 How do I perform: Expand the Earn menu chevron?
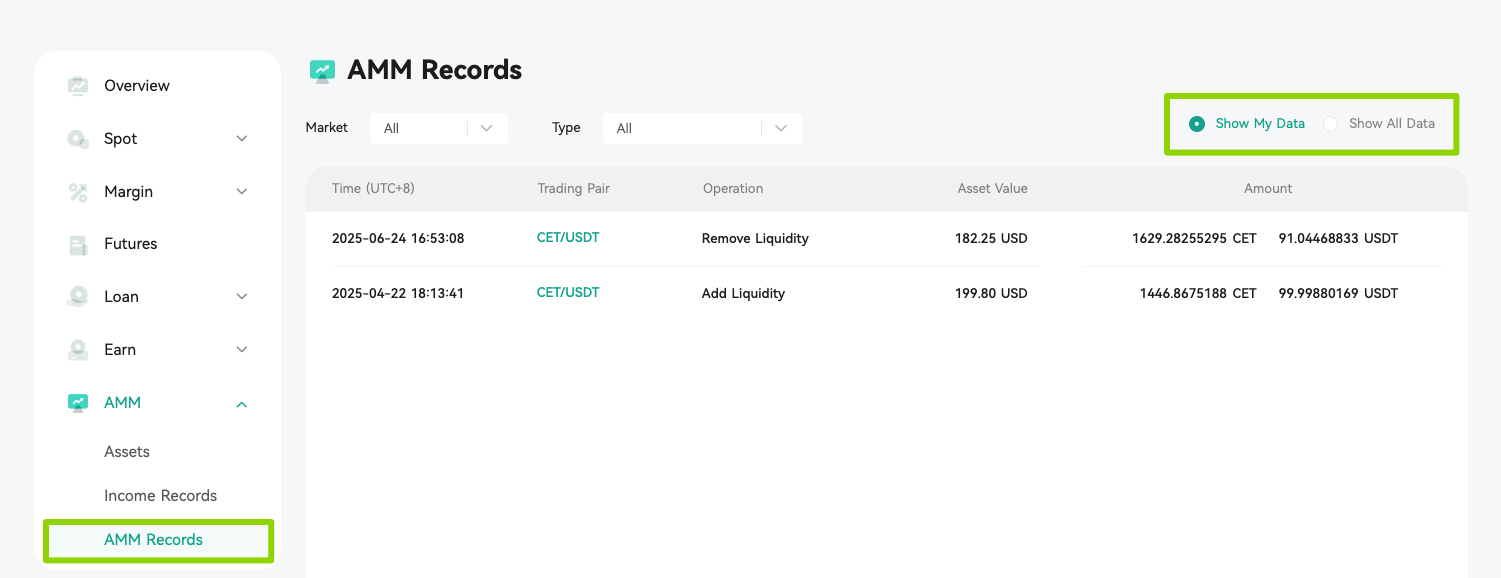coord(242,350)
